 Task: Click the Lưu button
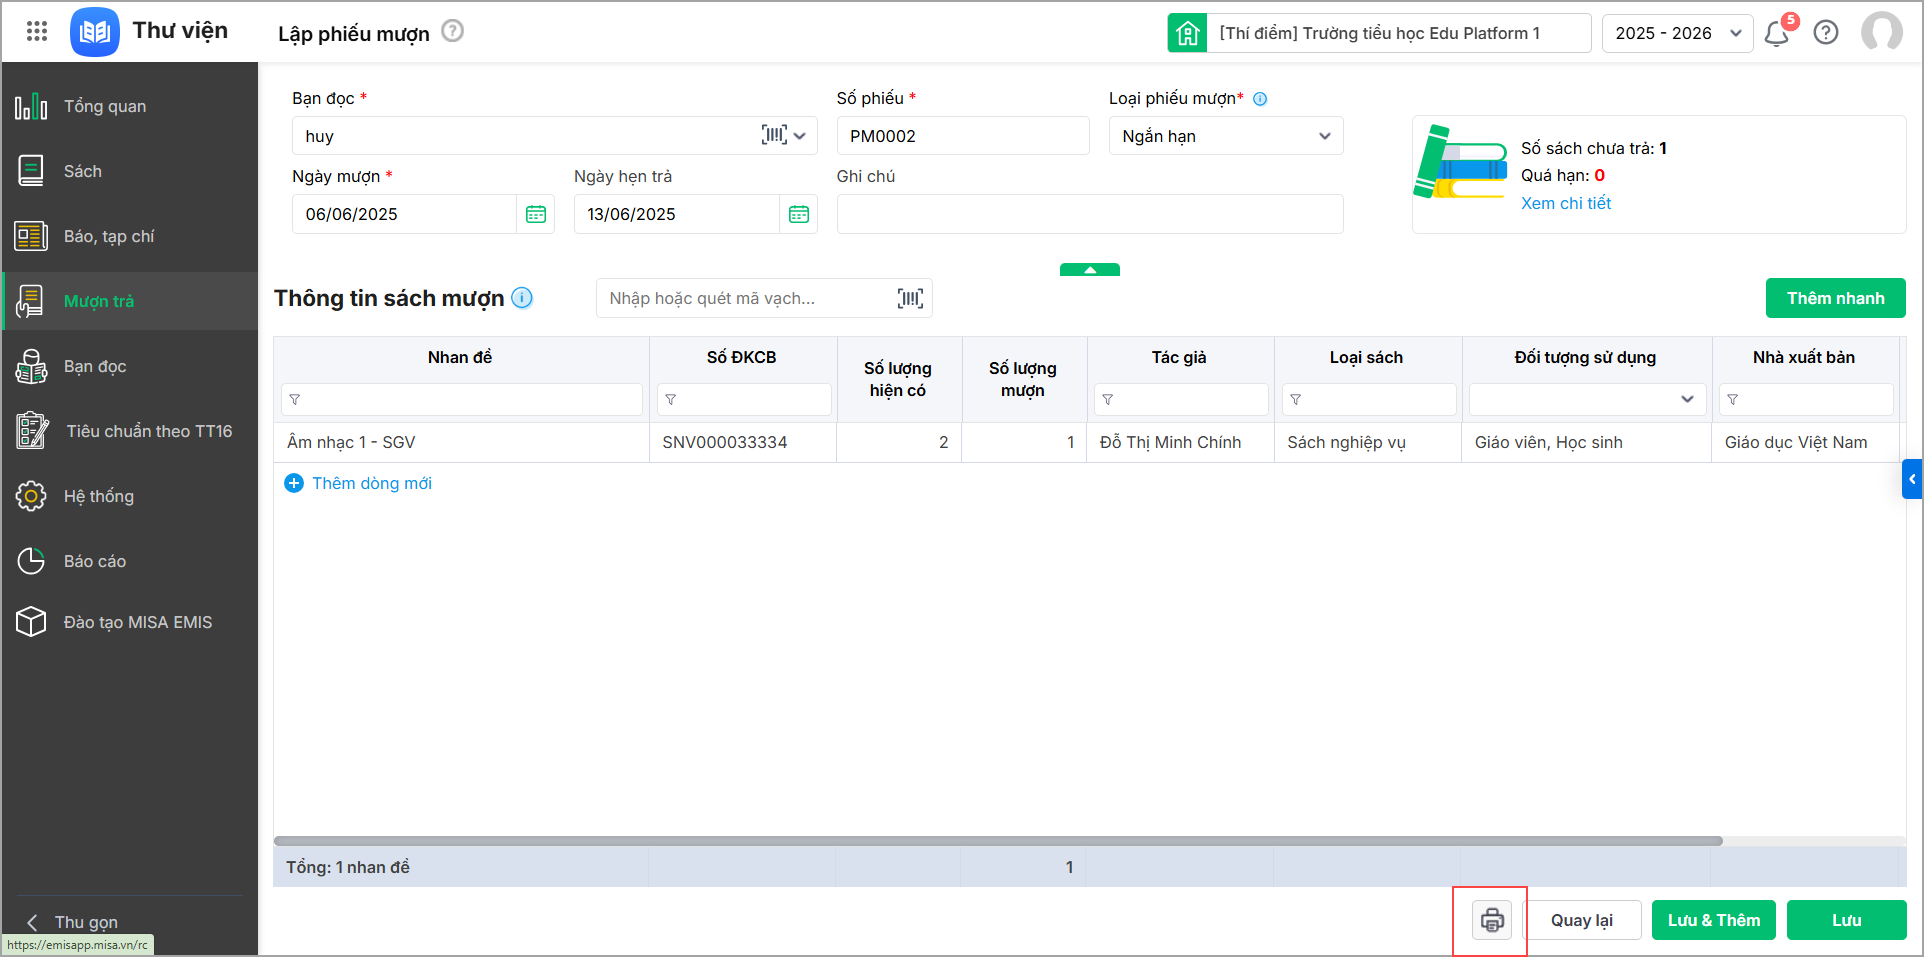1847,920
